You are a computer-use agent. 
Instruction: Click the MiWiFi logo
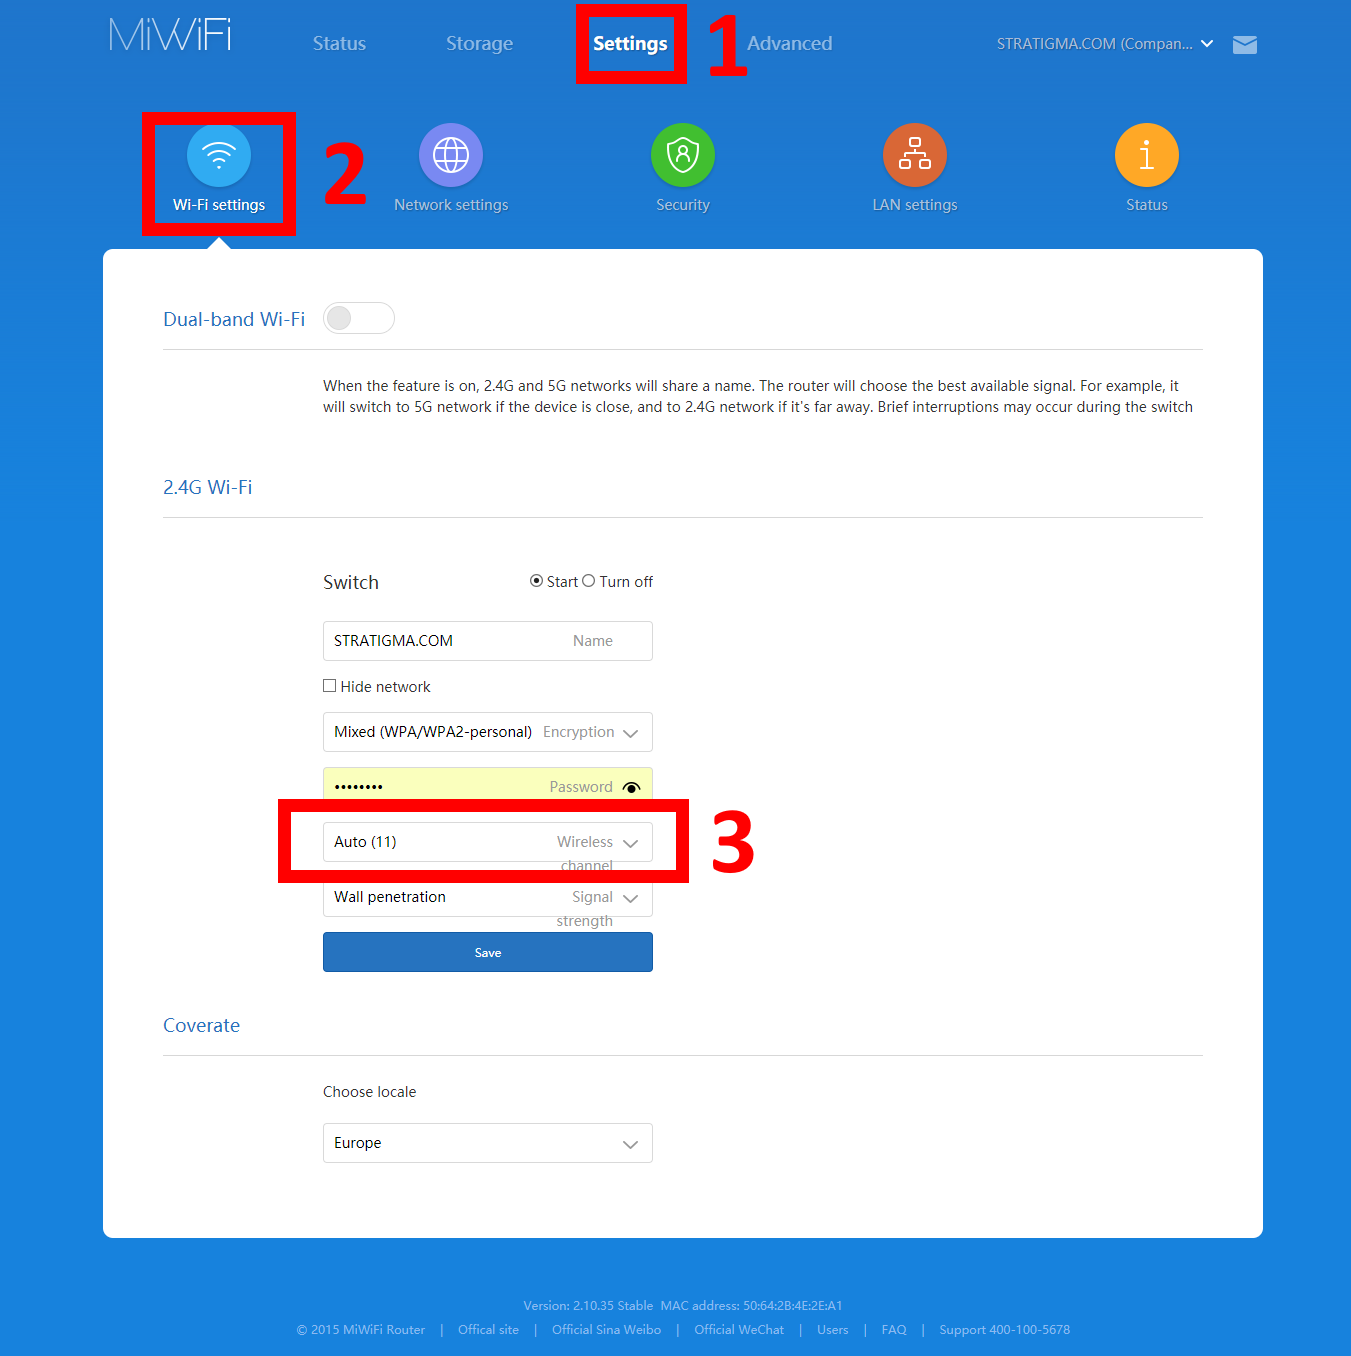(x=170, y=35)
